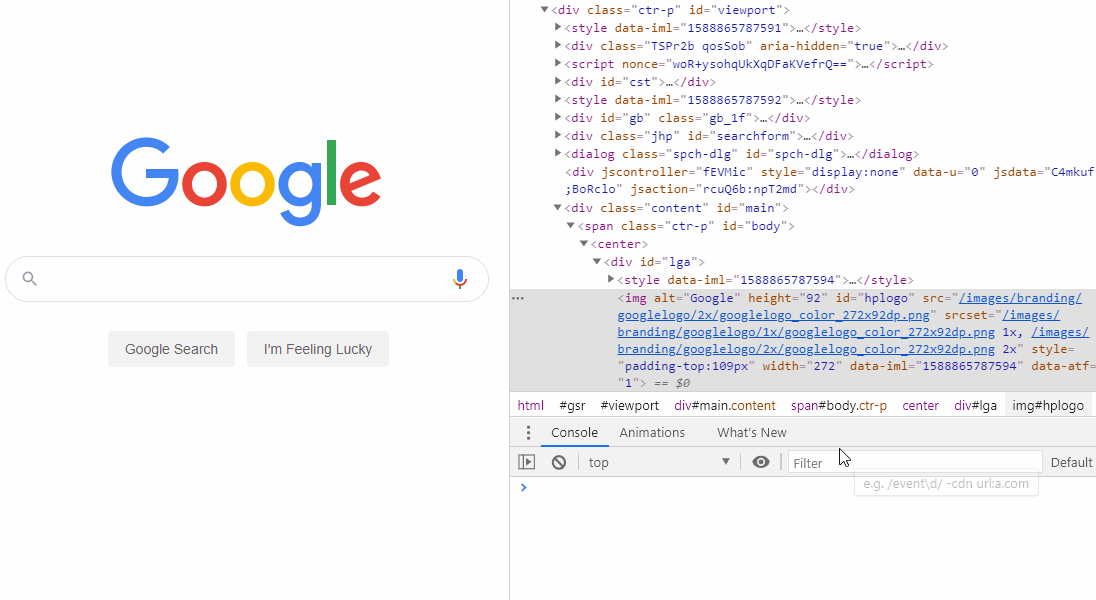The width and height of the screenshot is (1096, 600).
Task: Collapse the center element node
Action: click(x=584, y=243)
